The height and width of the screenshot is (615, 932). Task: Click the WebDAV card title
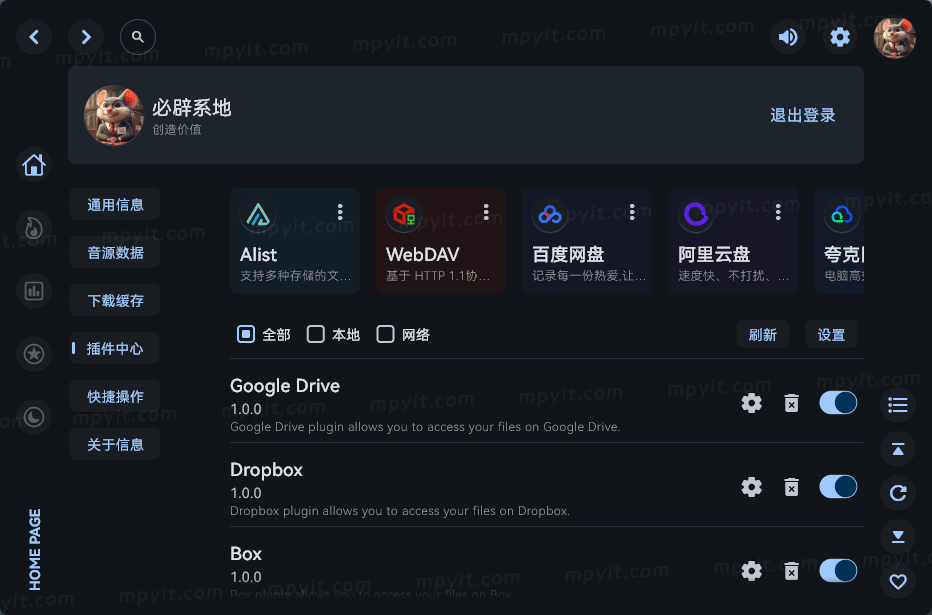click(x=423, y=254)
